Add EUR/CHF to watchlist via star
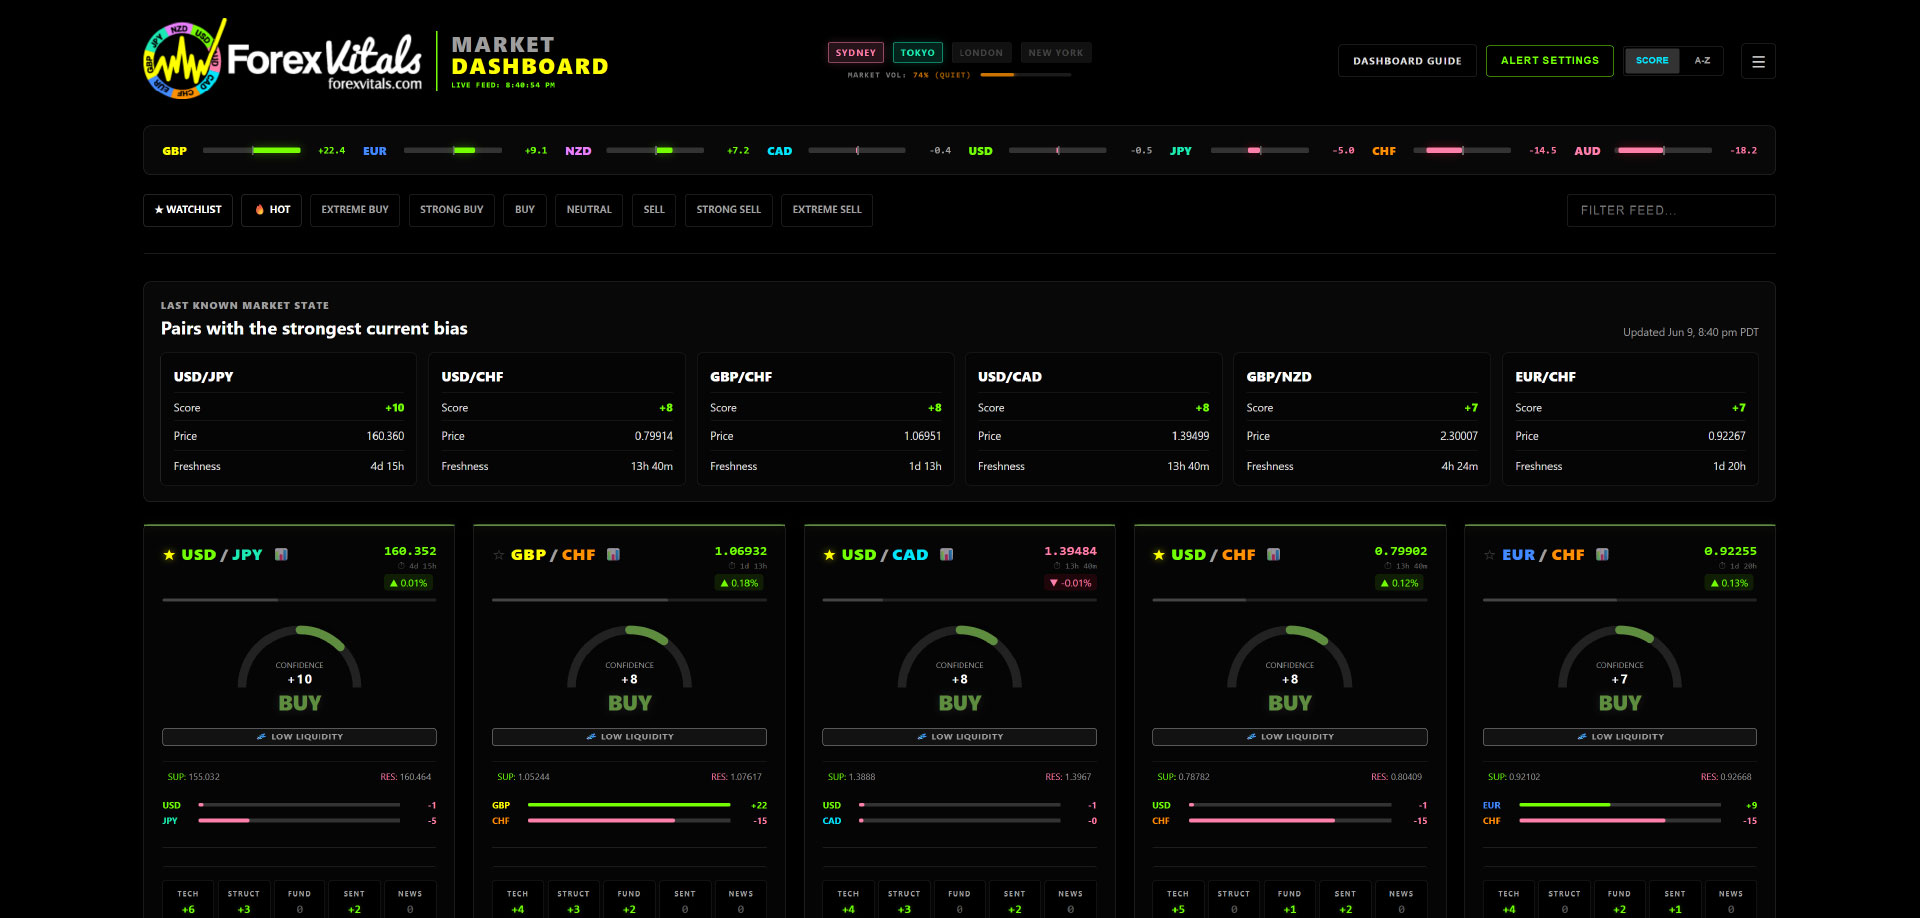1920x918 pixels. [1490, 555]
